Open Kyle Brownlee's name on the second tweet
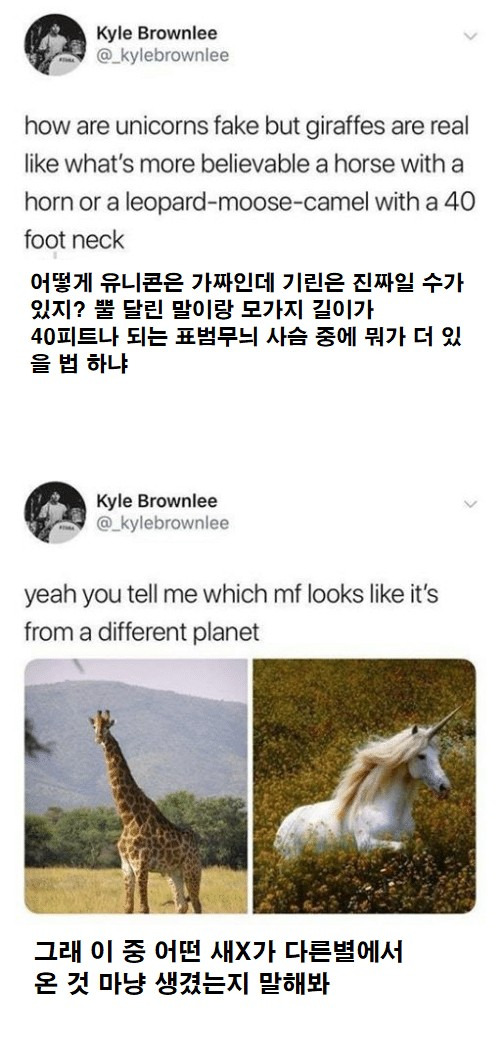500x1048 pixels. pyautogui.click(x=156, y=500)
